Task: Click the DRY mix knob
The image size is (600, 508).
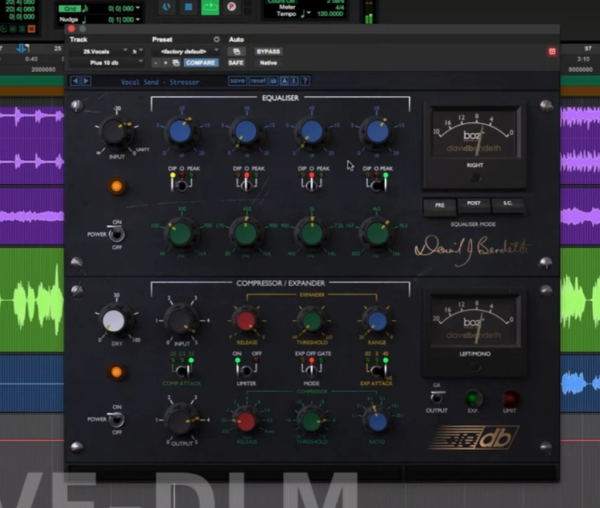Action: [x=114, y=321]
